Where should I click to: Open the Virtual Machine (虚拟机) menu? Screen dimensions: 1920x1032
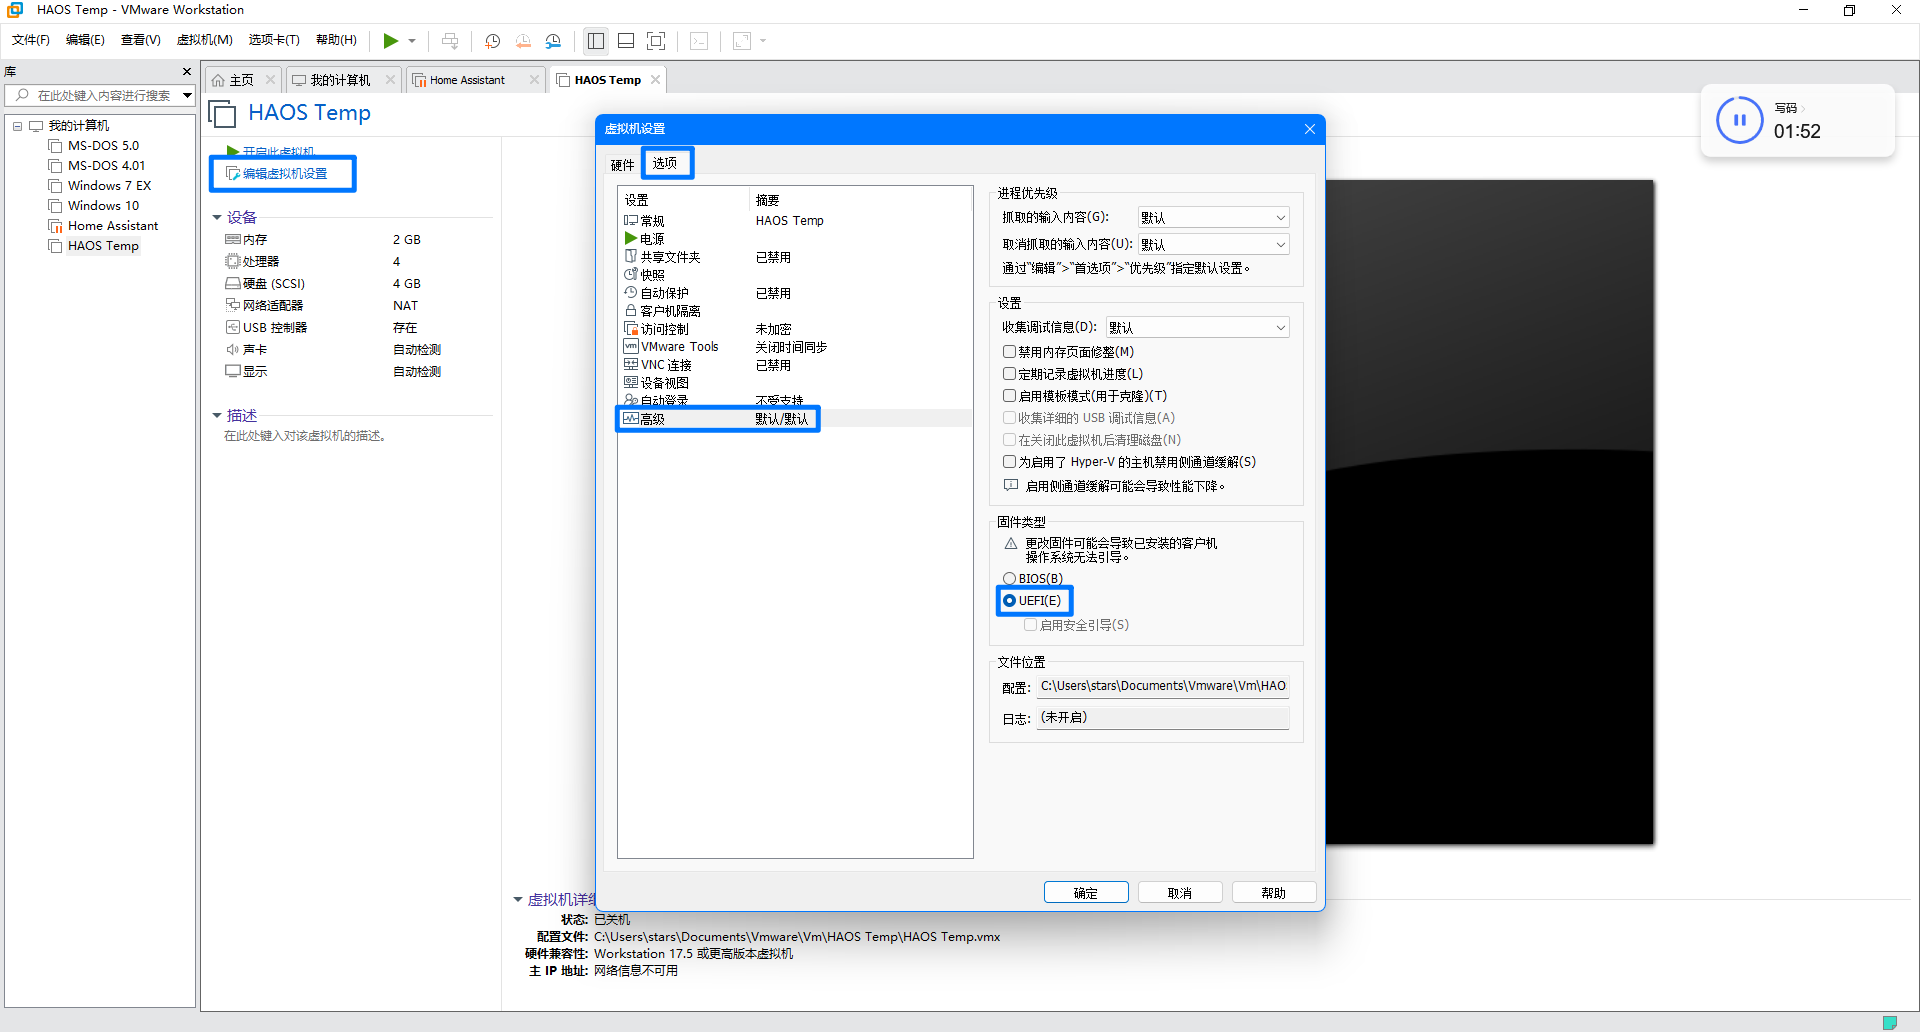[x=204, y=40]
